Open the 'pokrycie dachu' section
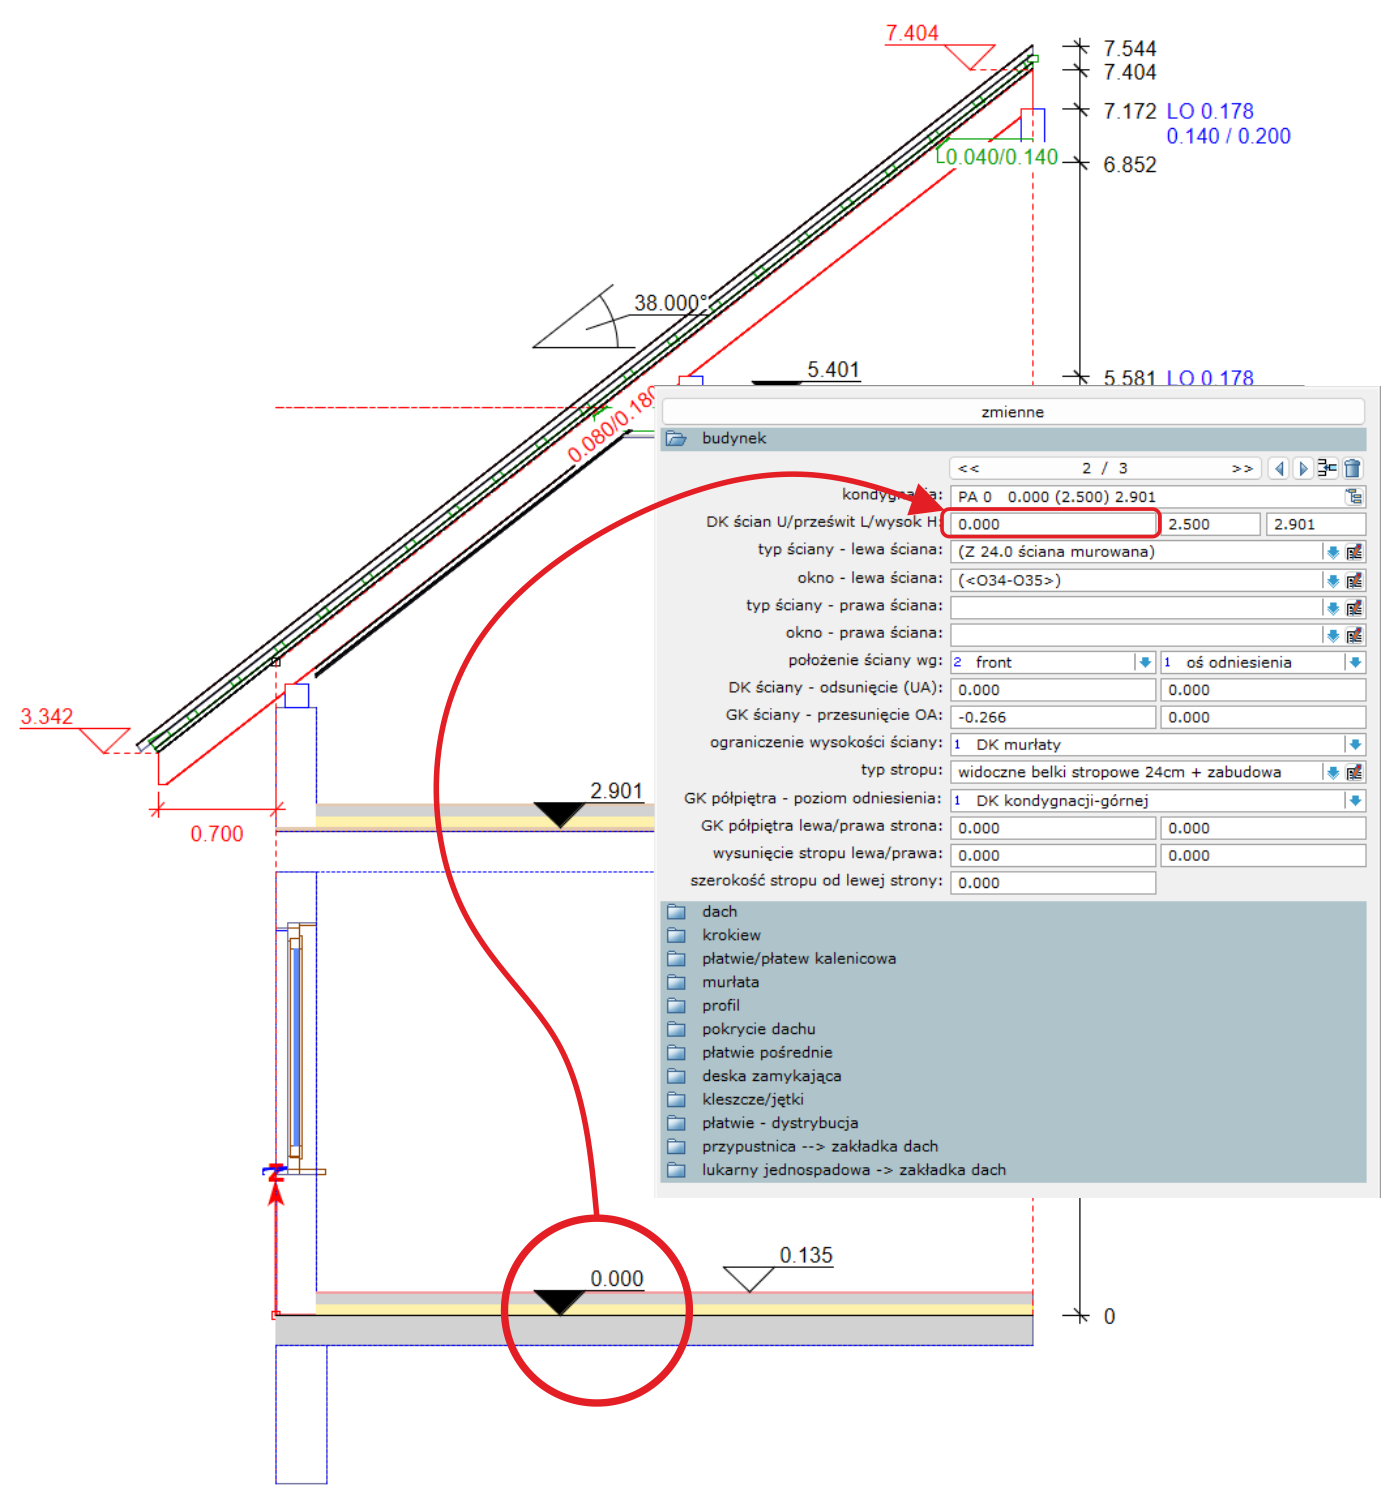1381x1500 pixels. 758,1029
